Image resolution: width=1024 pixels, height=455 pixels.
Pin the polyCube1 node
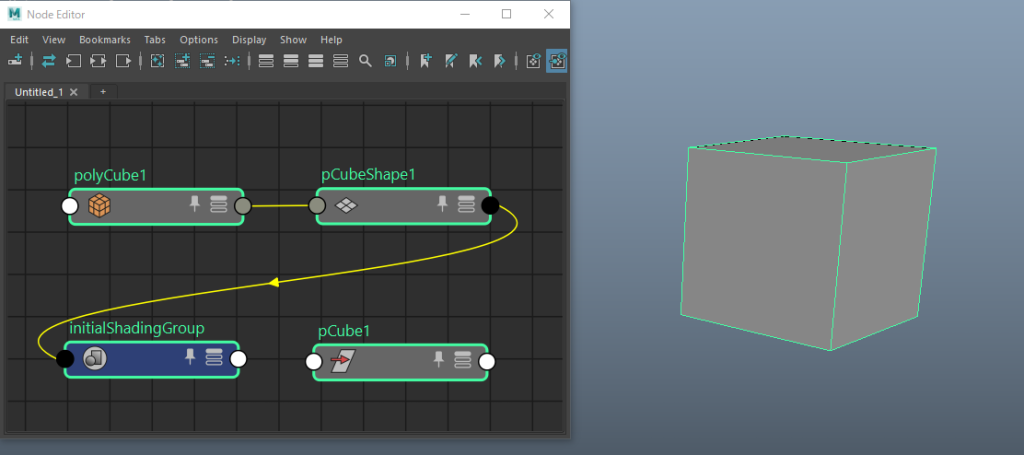tap(194, 203)
